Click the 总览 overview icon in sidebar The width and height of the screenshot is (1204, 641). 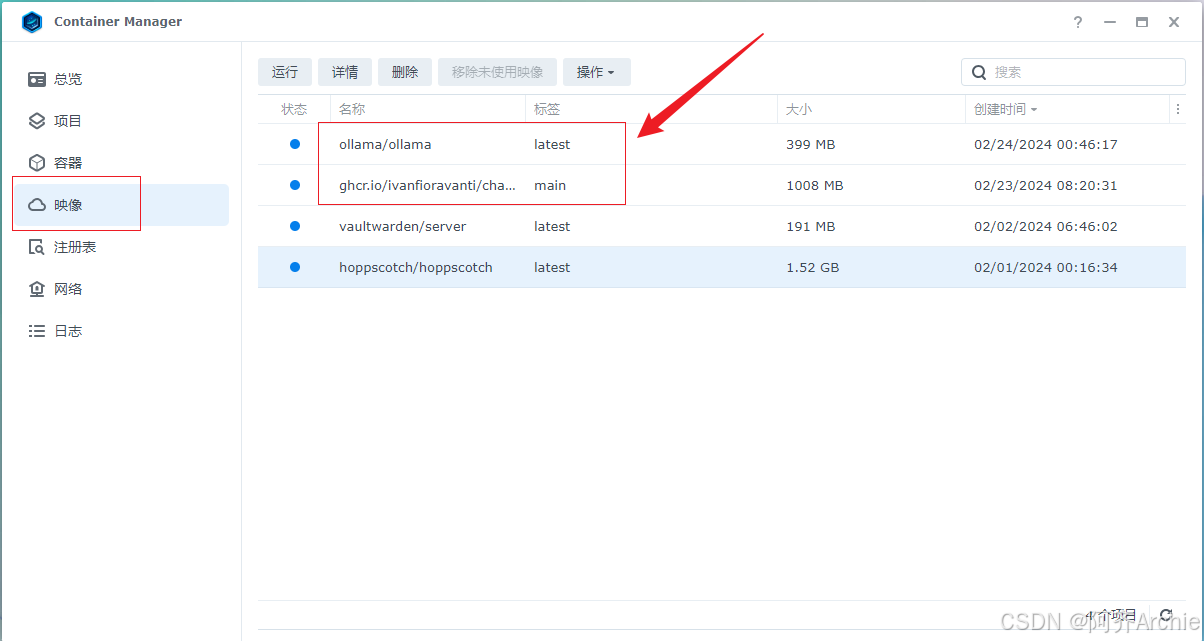pyautogui.click(x=37, y=79)
